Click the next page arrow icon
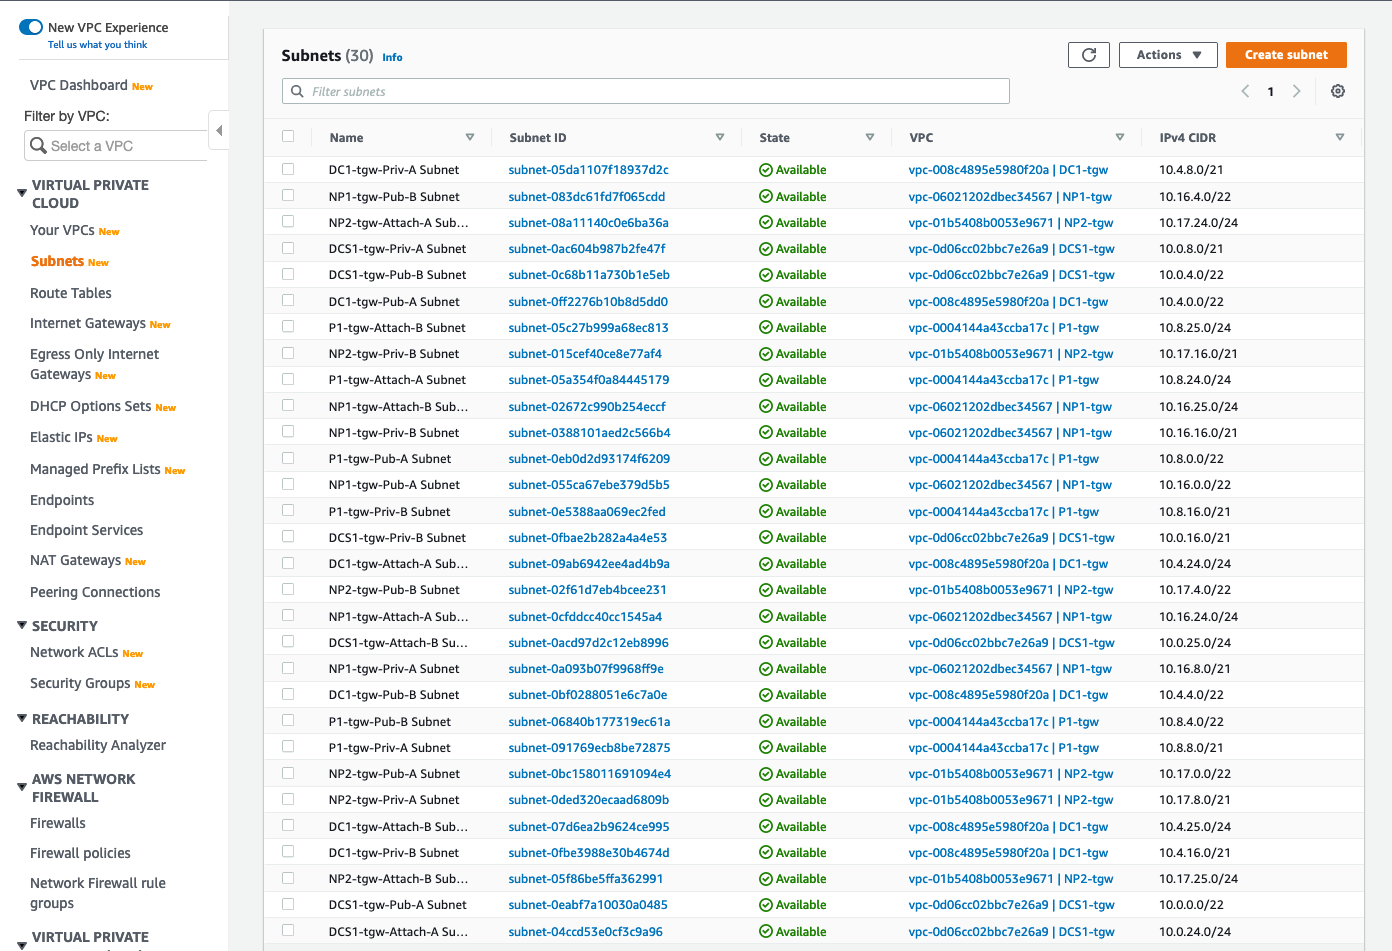The image size is (1392, 951). click(1297, 91)
